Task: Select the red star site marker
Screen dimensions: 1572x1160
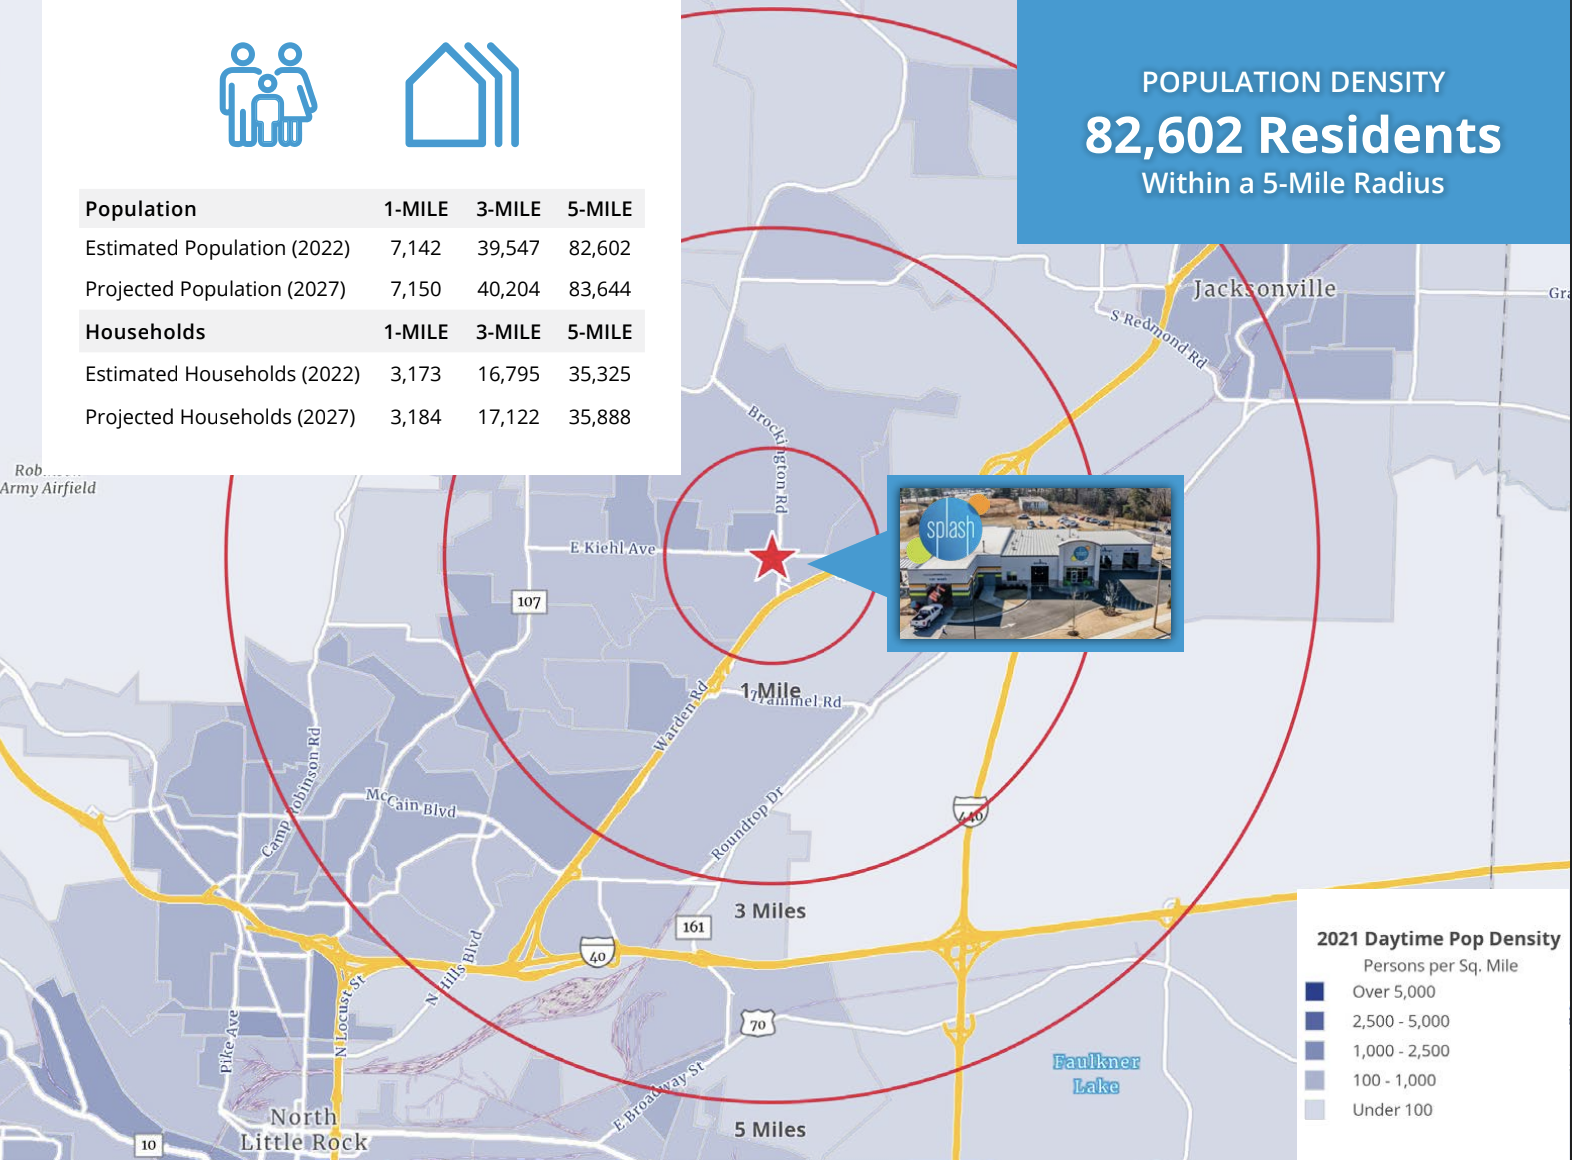Action: 772,557
